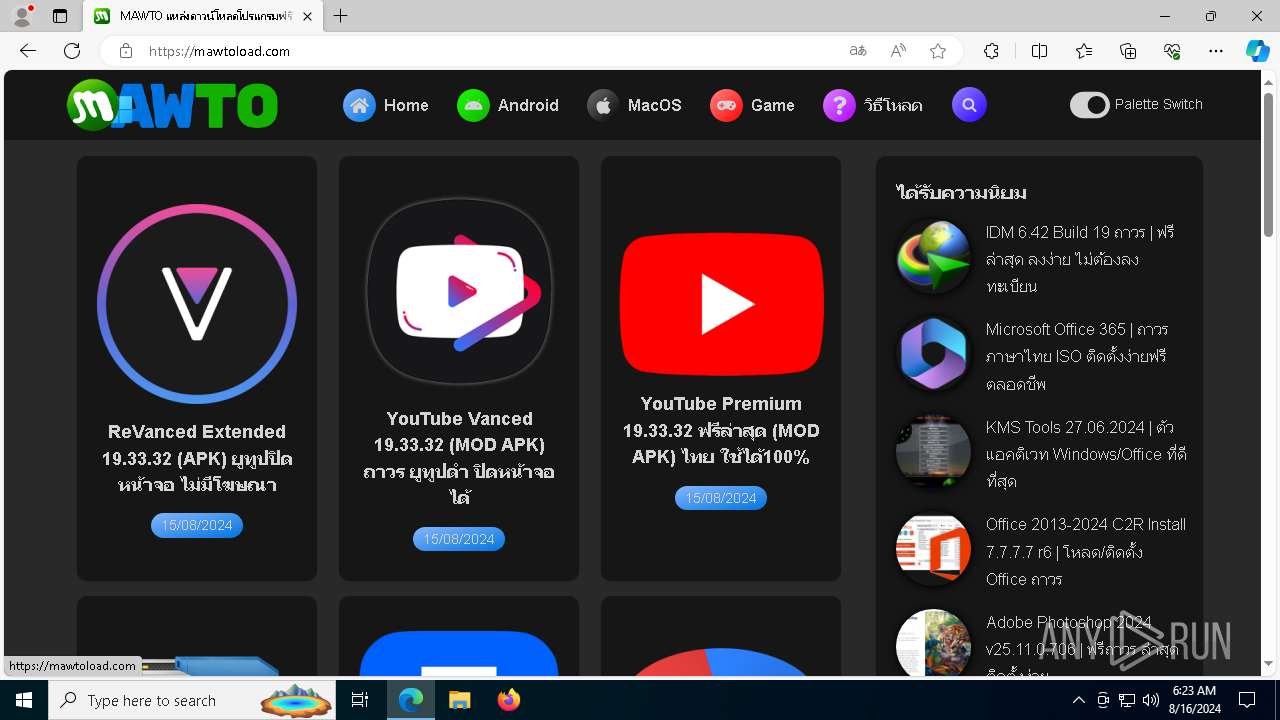Show hidden system tray icons
Screen dimensions: 1280x720
(1078, 700)
